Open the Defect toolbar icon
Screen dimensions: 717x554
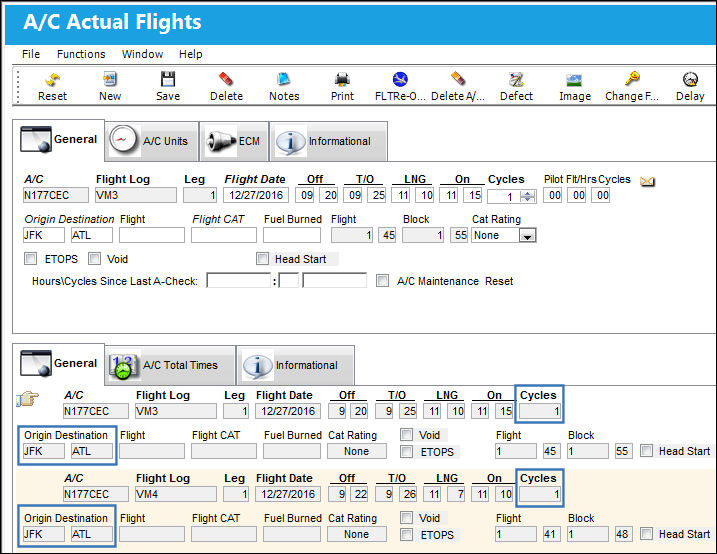point(516,80)
